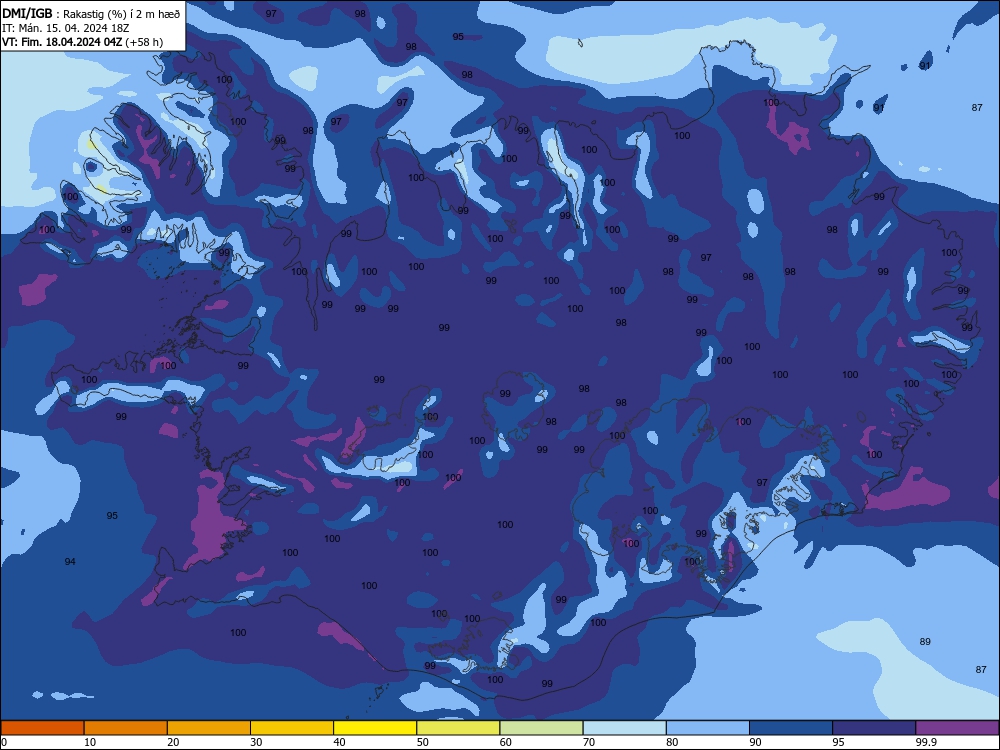Screen dimensions: 1000x750
Task: Select the medium blue 90–95 legend swatch
Action: tap(791, 728)
